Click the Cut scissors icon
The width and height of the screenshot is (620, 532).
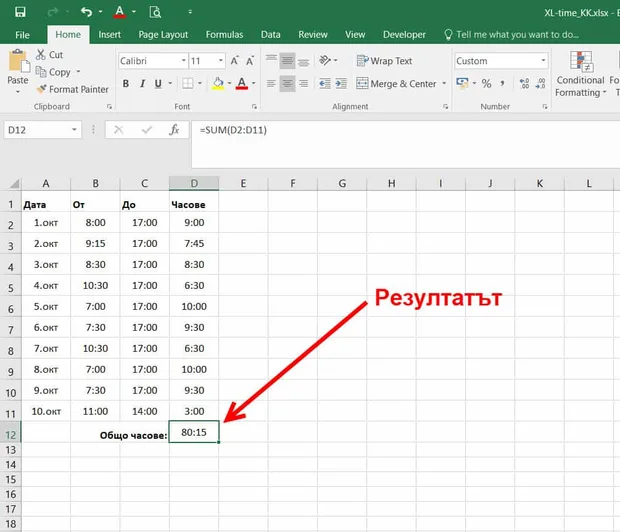(x=40, y=55)
